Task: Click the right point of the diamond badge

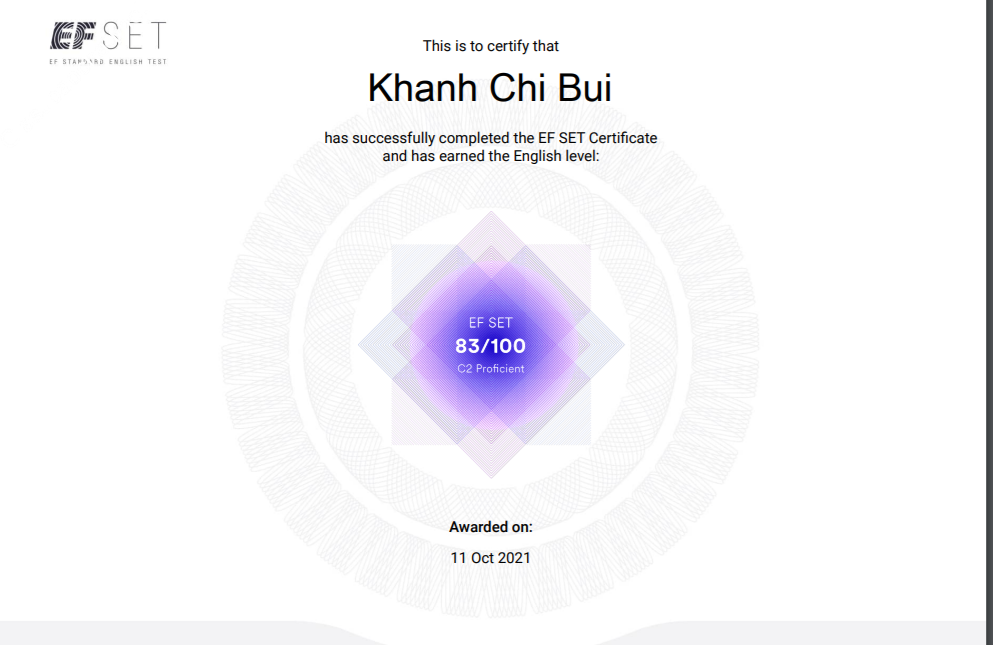Action: pyautogui.click(x=620, y=344)
